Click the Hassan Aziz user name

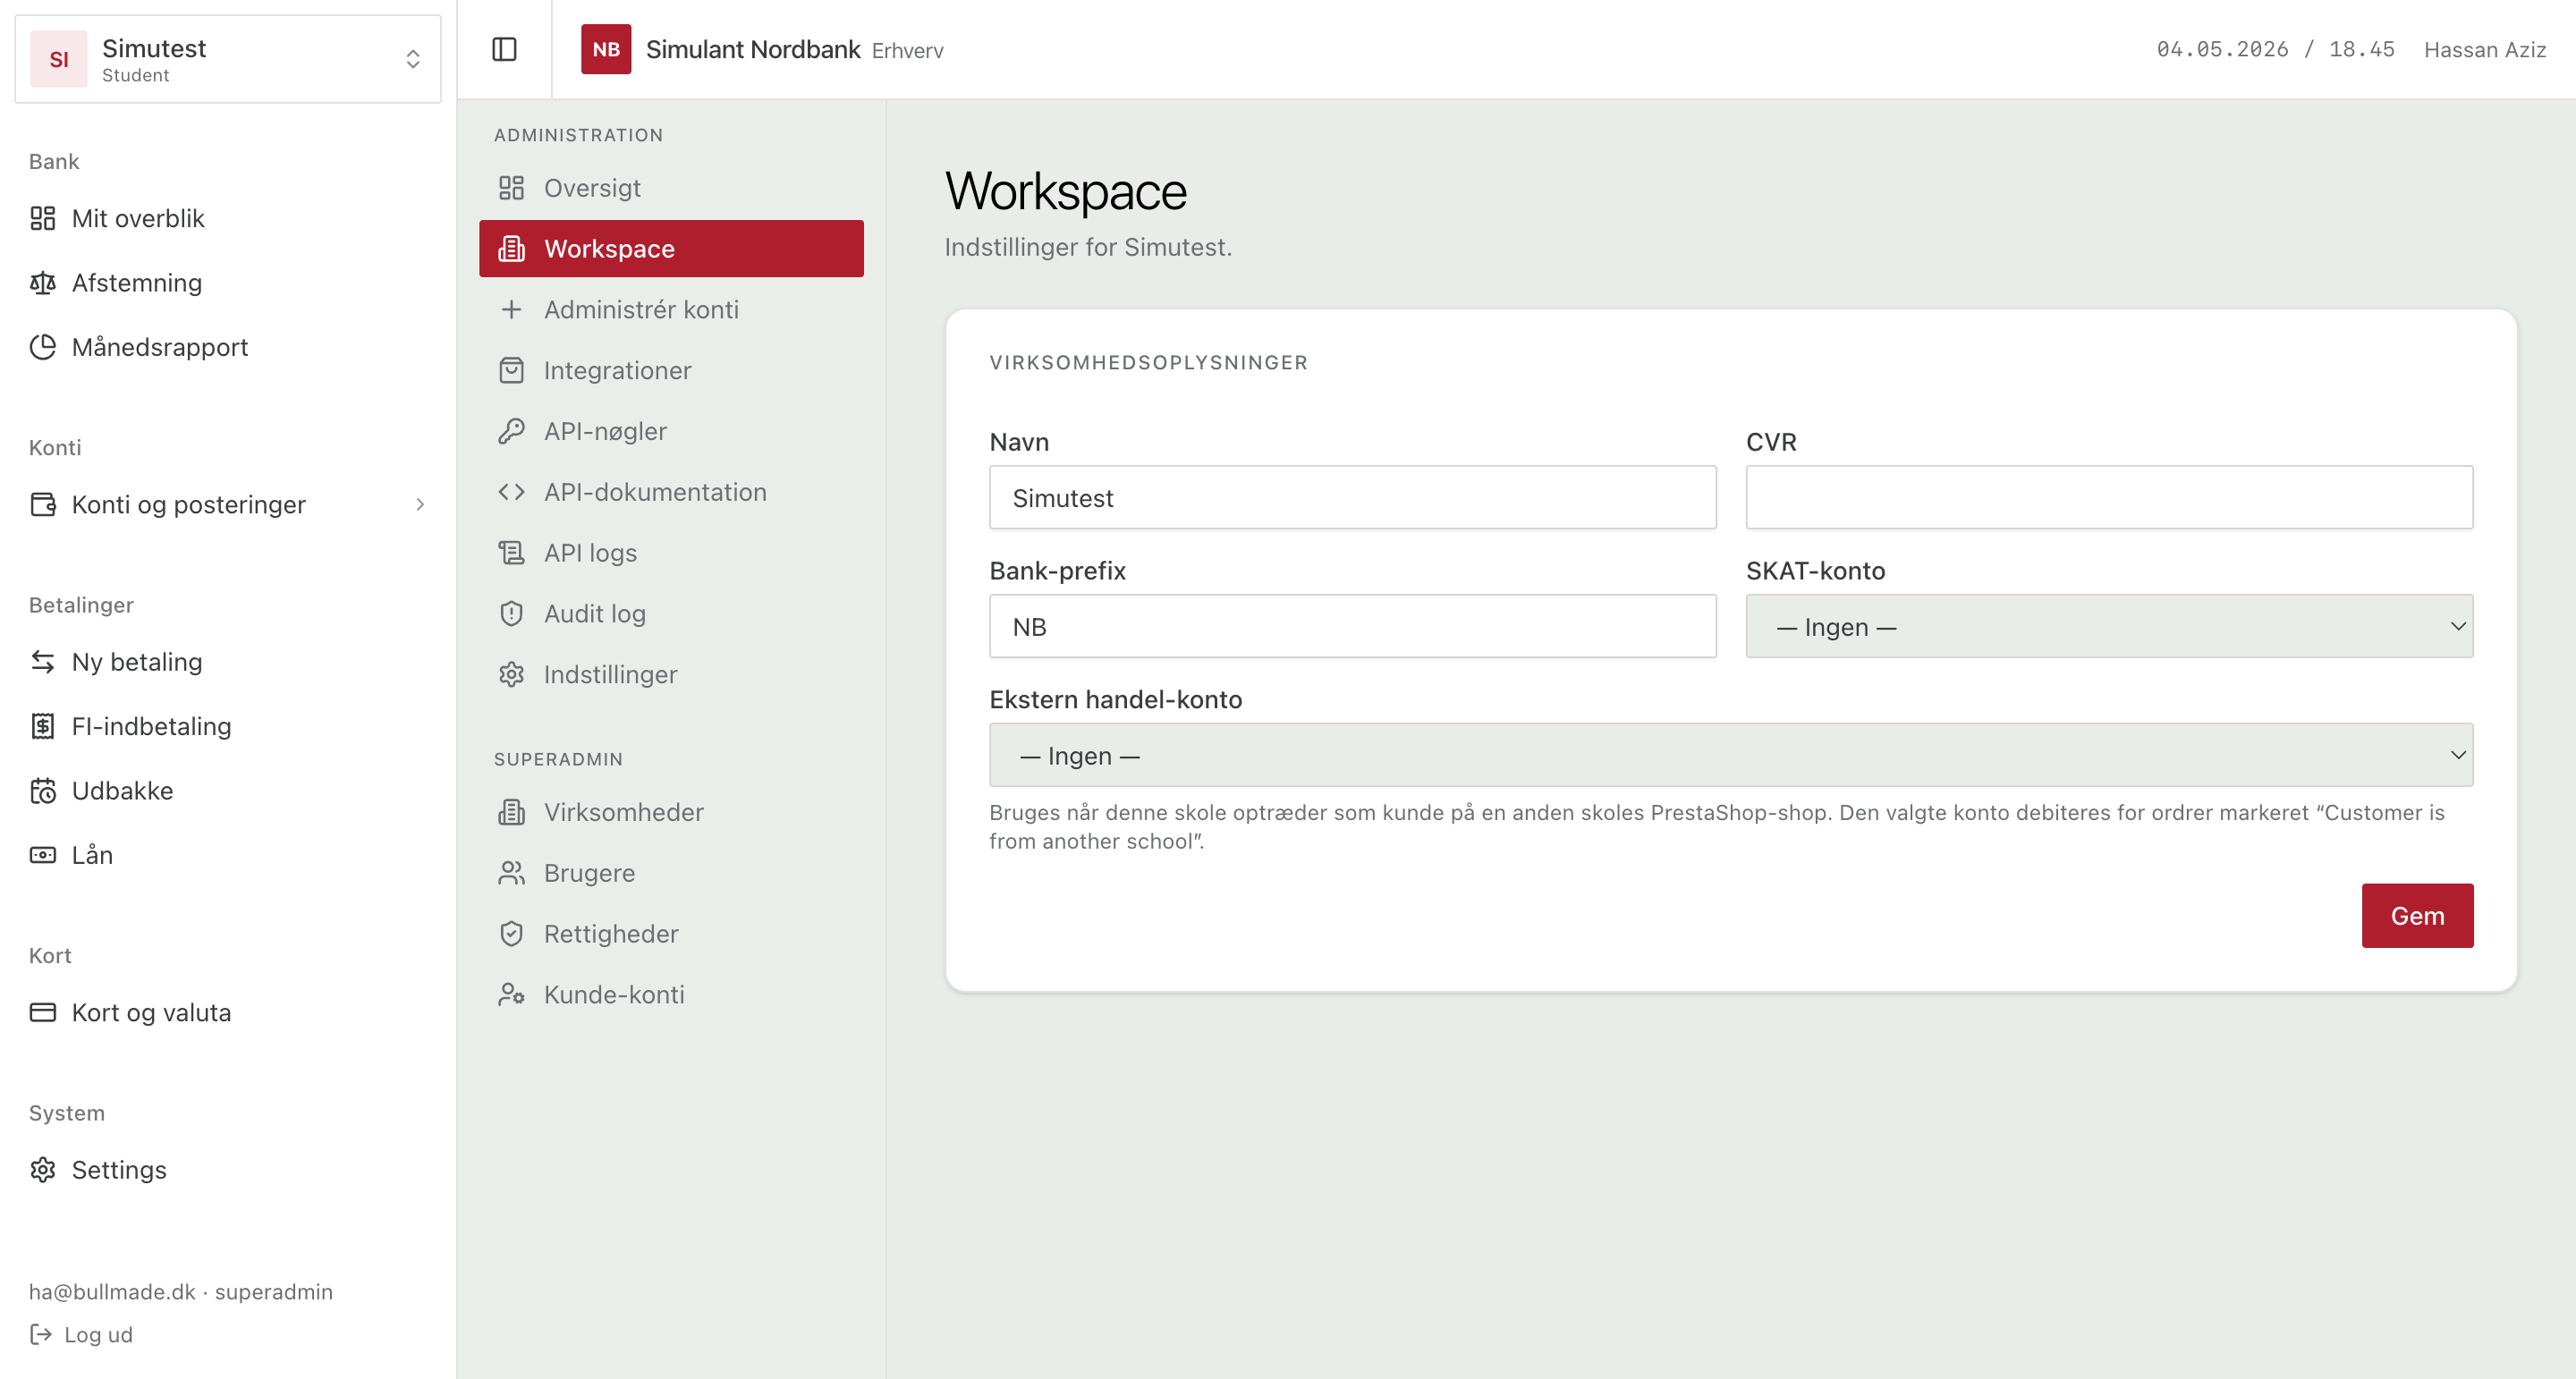[2484, 50]
